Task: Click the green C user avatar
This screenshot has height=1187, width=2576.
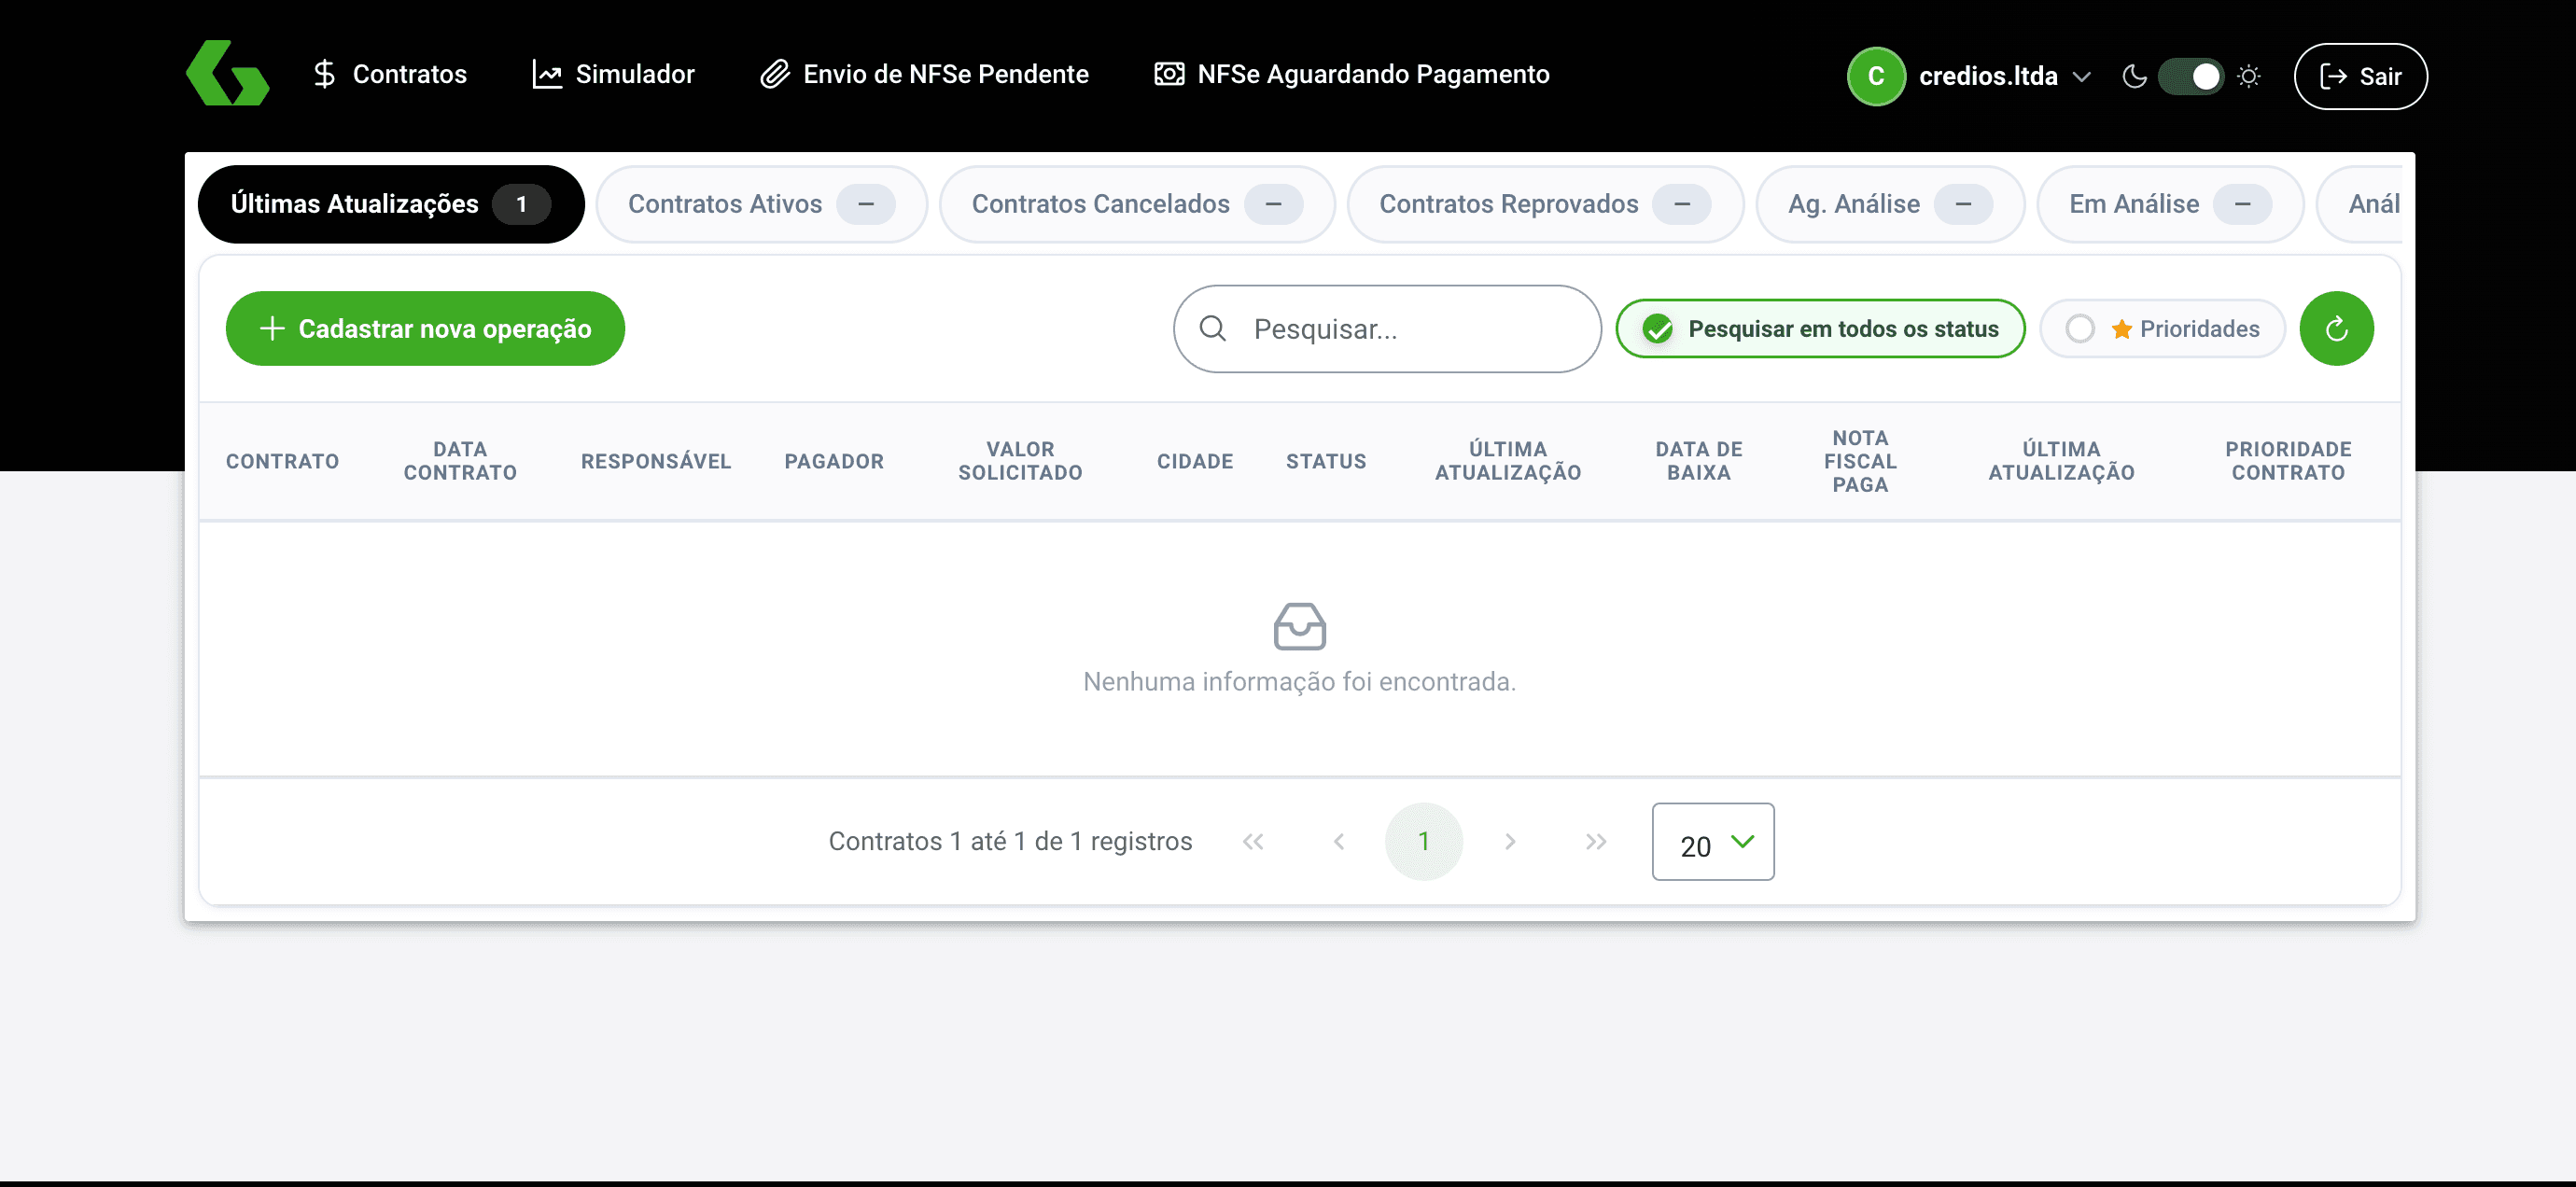Action: click(1876, 76)
